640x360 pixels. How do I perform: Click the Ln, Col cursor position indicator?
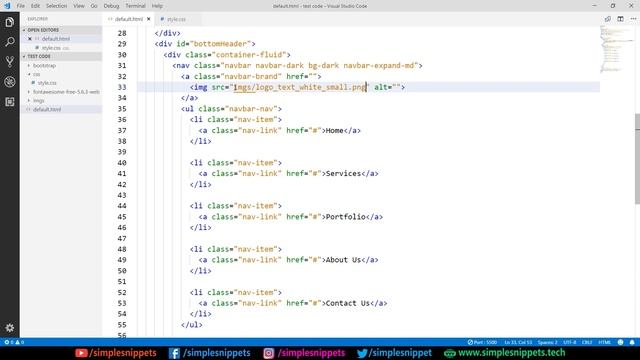pos(518,342)
